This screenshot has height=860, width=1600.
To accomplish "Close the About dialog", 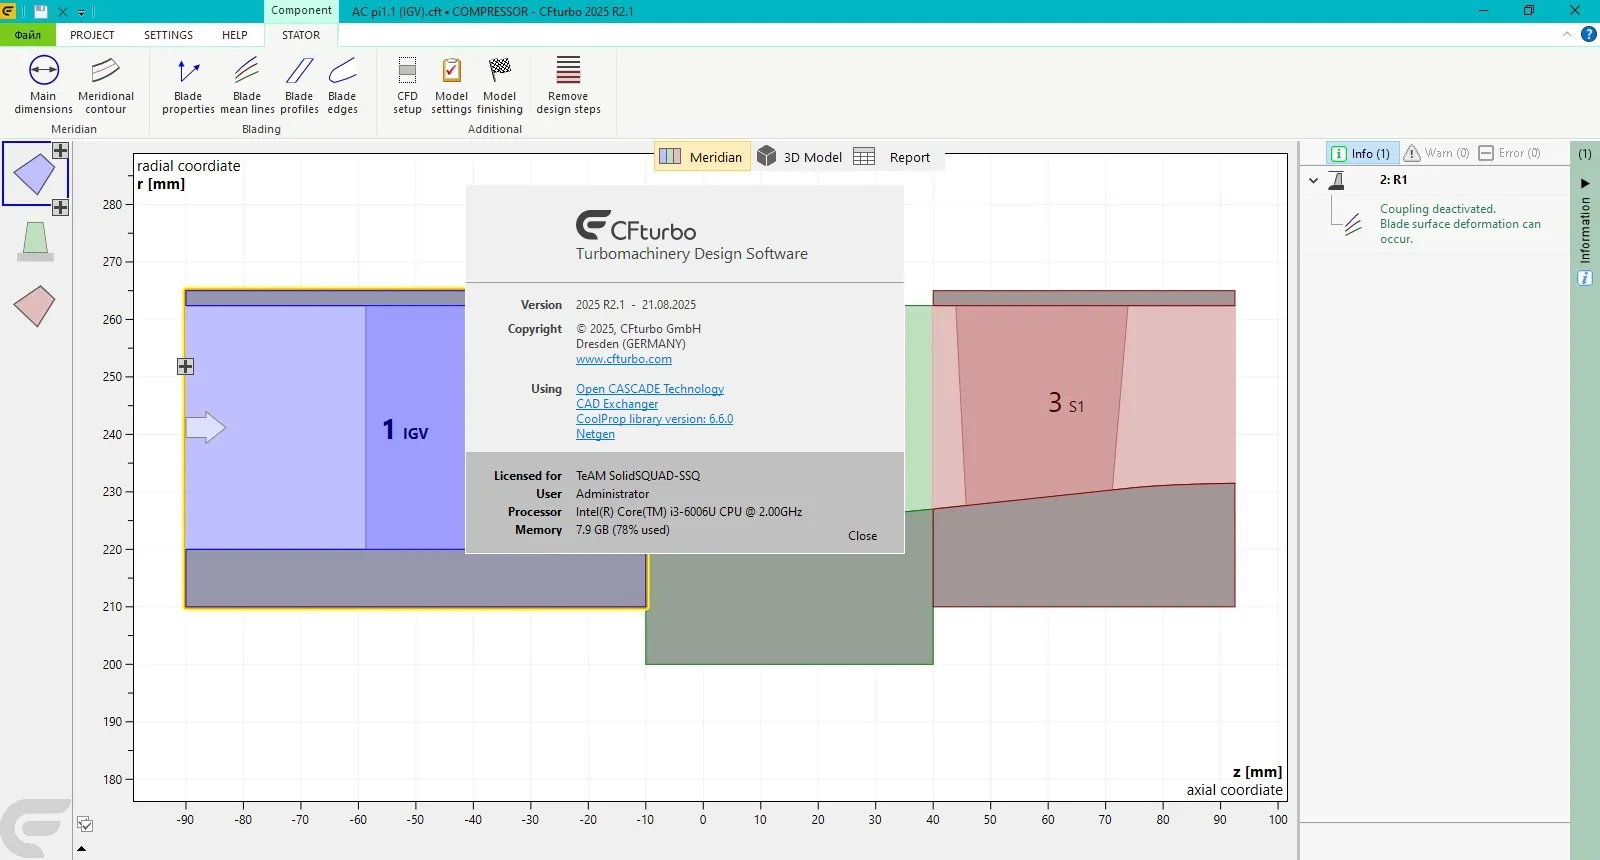I will point(862,536).
